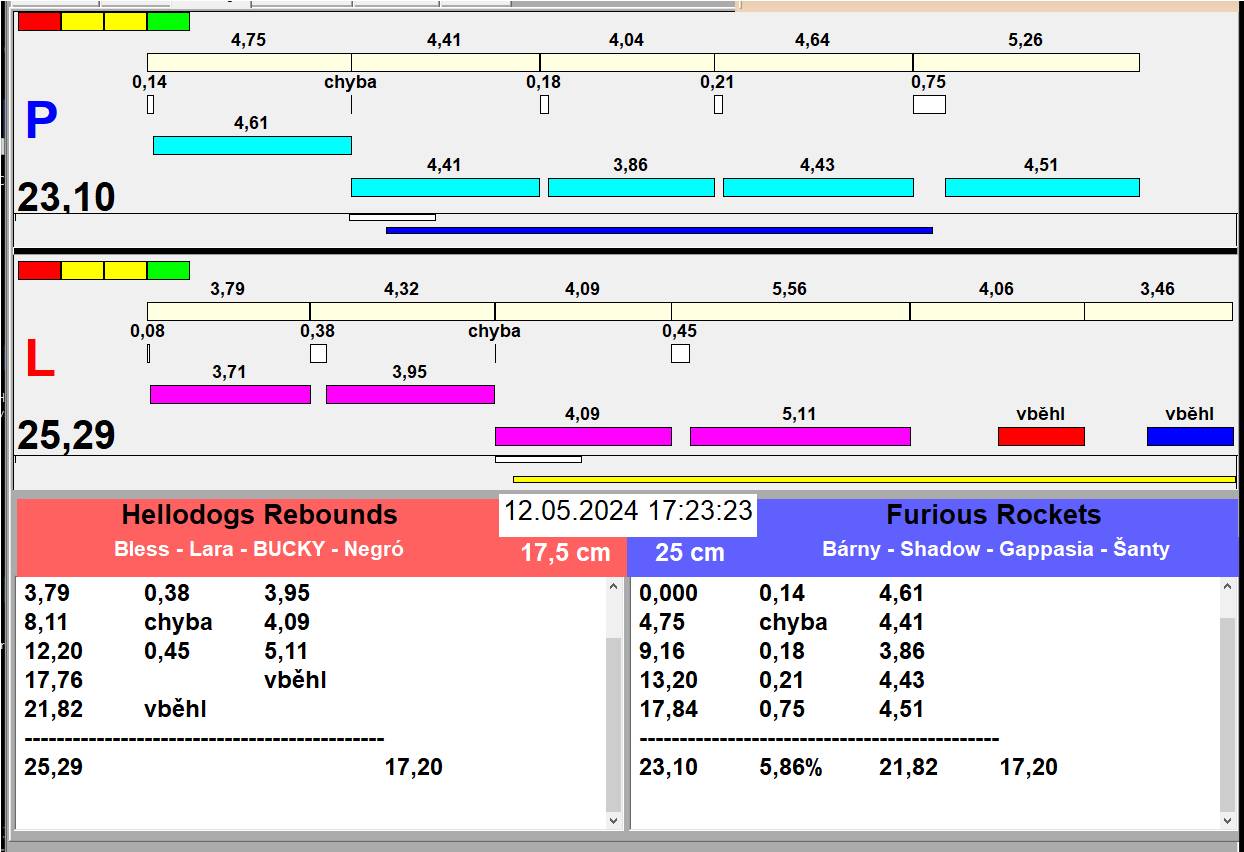Click the green start light in lane P

point(168,21)
